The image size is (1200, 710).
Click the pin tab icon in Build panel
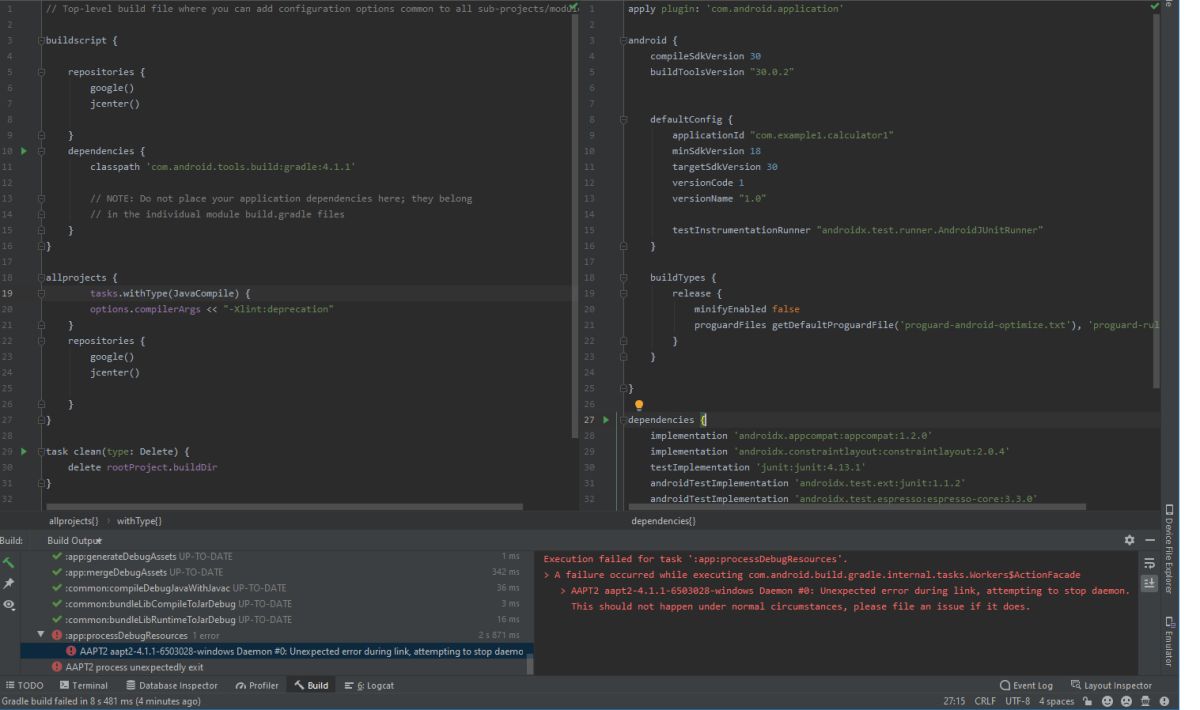(x=9, y=584)
